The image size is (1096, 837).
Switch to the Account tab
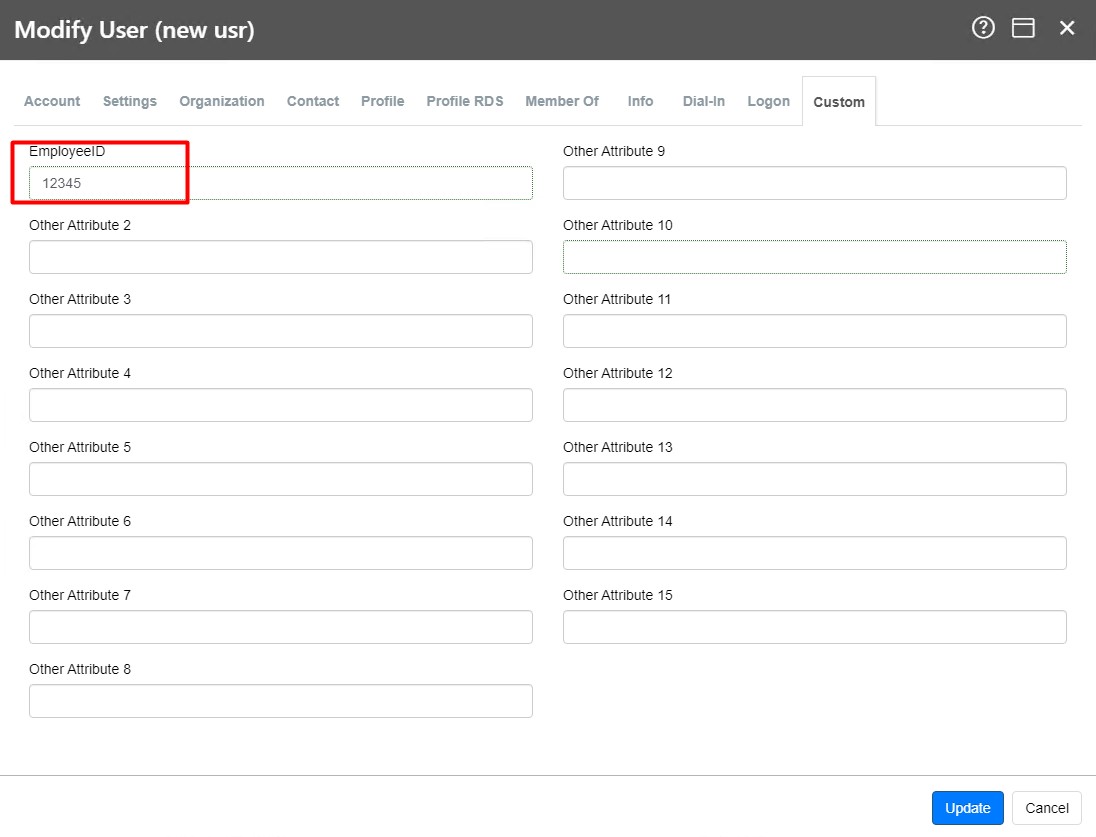(52, 101)
